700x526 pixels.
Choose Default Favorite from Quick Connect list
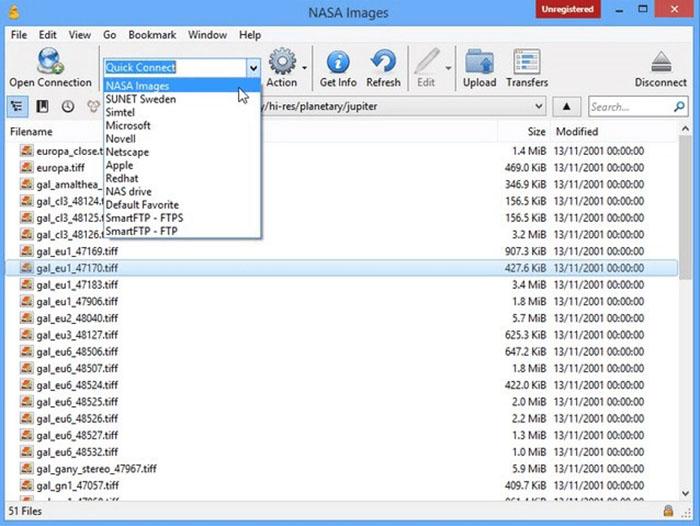click(182, 205)
